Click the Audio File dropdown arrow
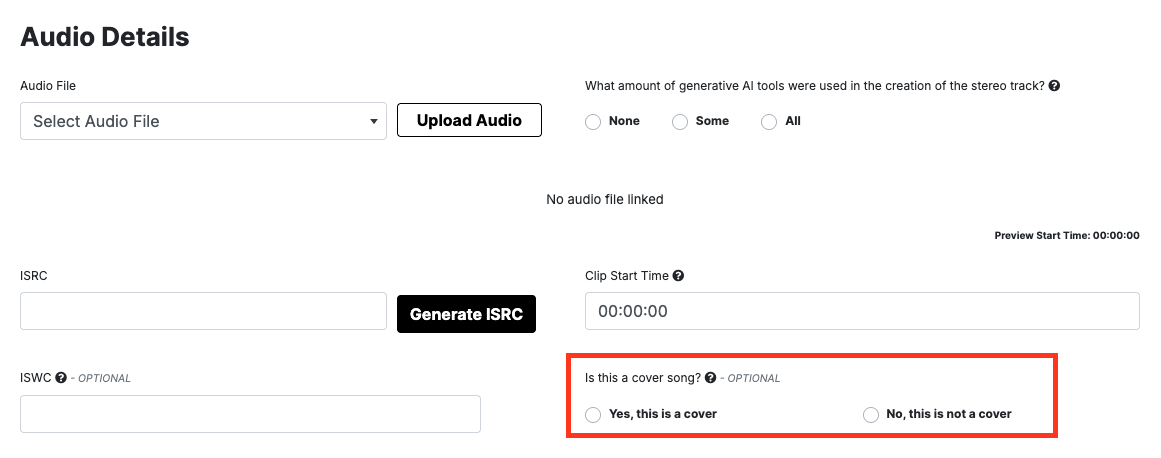Image resolution: width=1161 pixels, height=458 pixels. (x=374, y=122)
